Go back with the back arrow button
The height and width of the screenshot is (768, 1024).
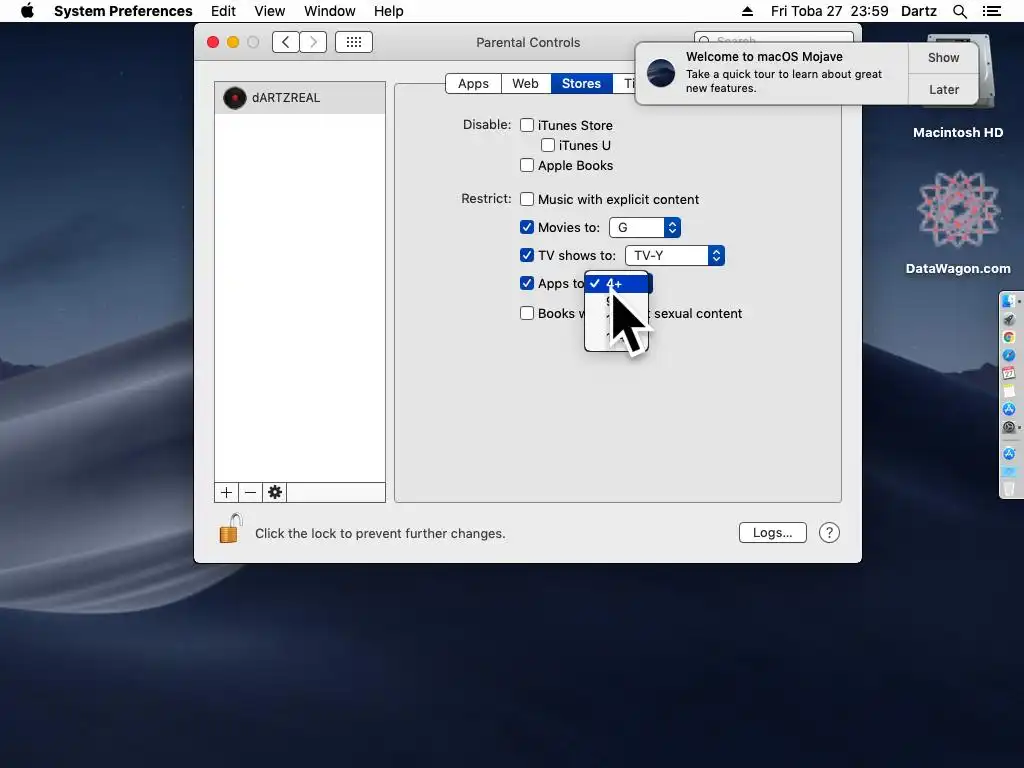click(x=285, y=42)
